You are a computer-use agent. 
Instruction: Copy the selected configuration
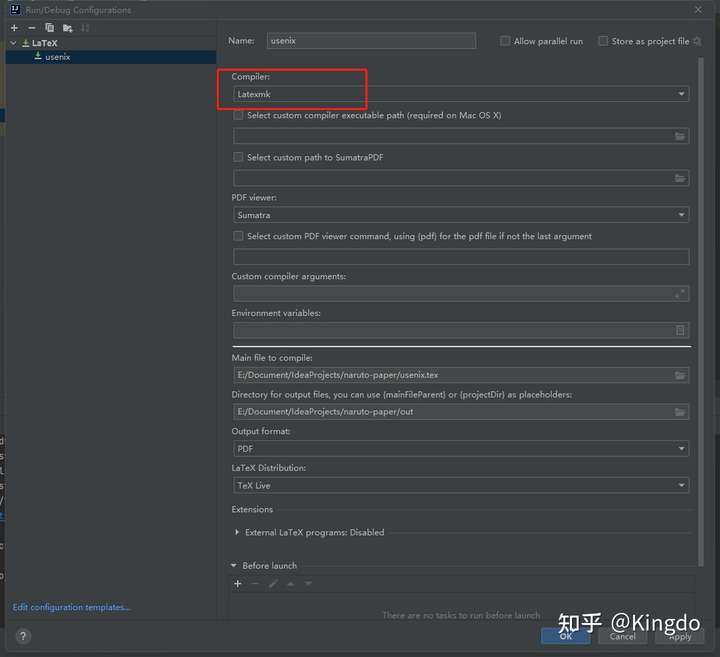50,28
